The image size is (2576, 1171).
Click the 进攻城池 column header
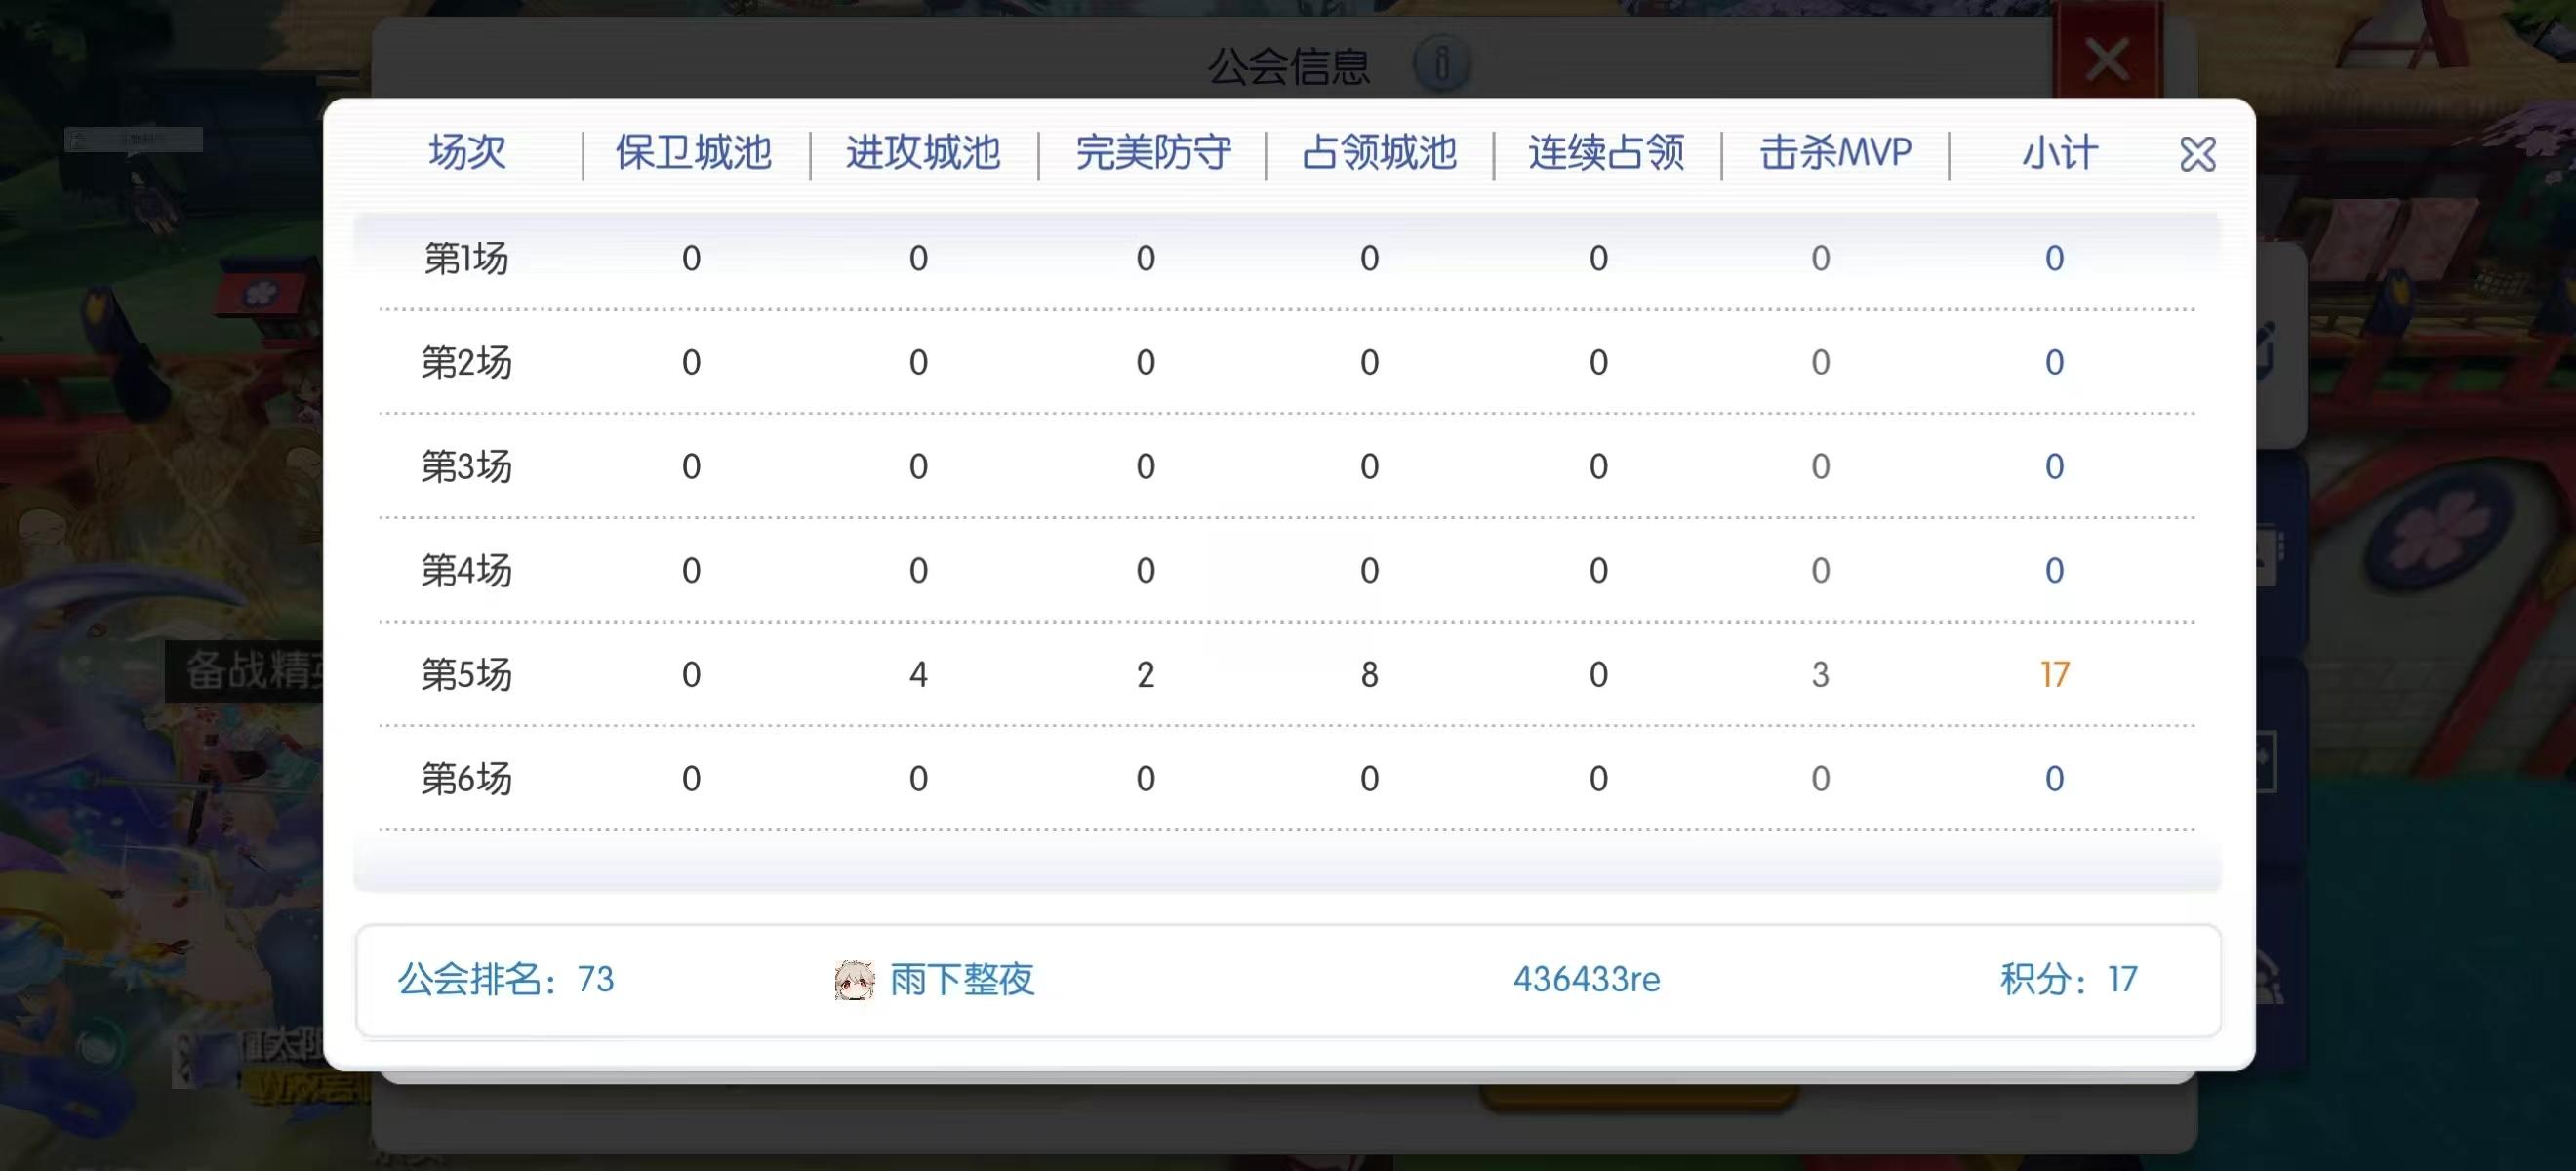922,153
